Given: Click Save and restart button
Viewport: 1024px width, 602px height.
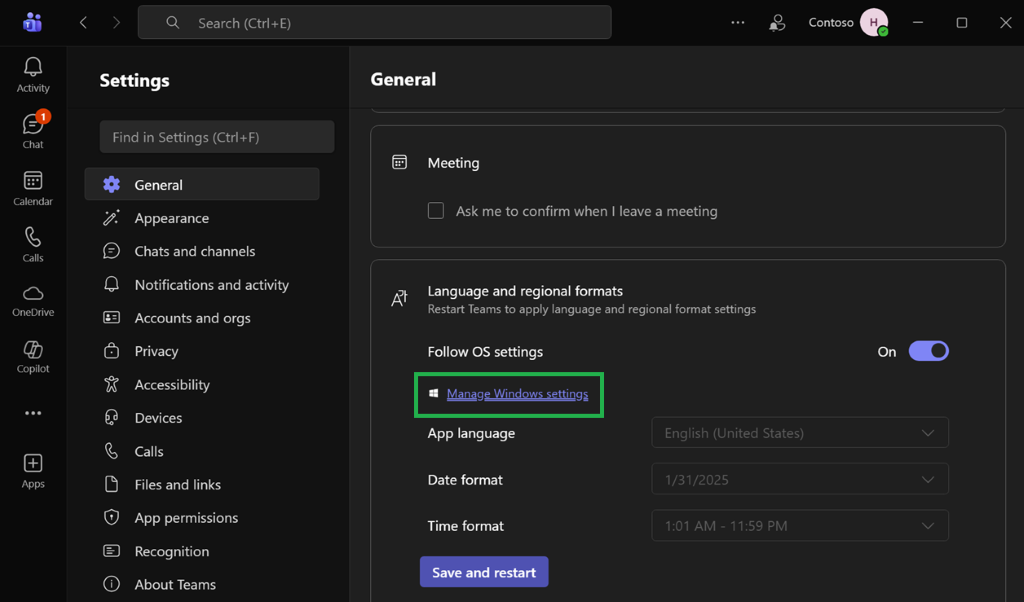Looking at the screenshot, I should click(x=484, y=572).
